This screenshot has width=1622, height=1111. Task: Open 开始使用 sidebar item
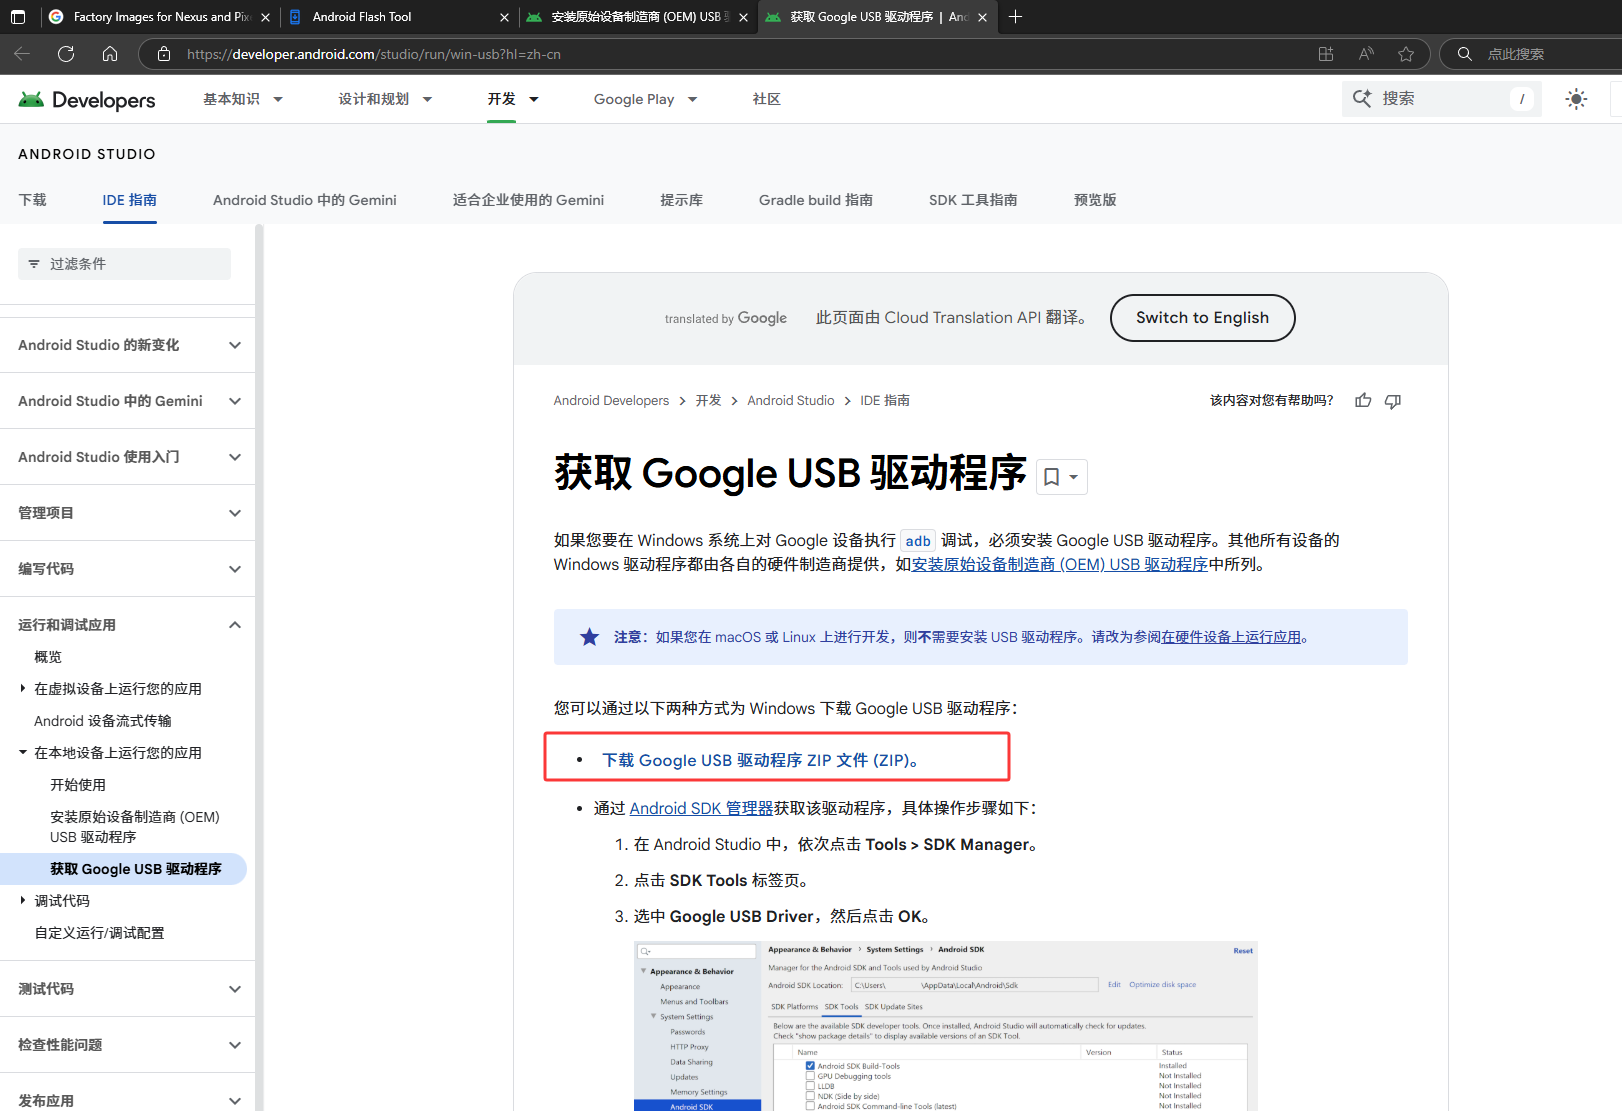(x=78, y=785)
